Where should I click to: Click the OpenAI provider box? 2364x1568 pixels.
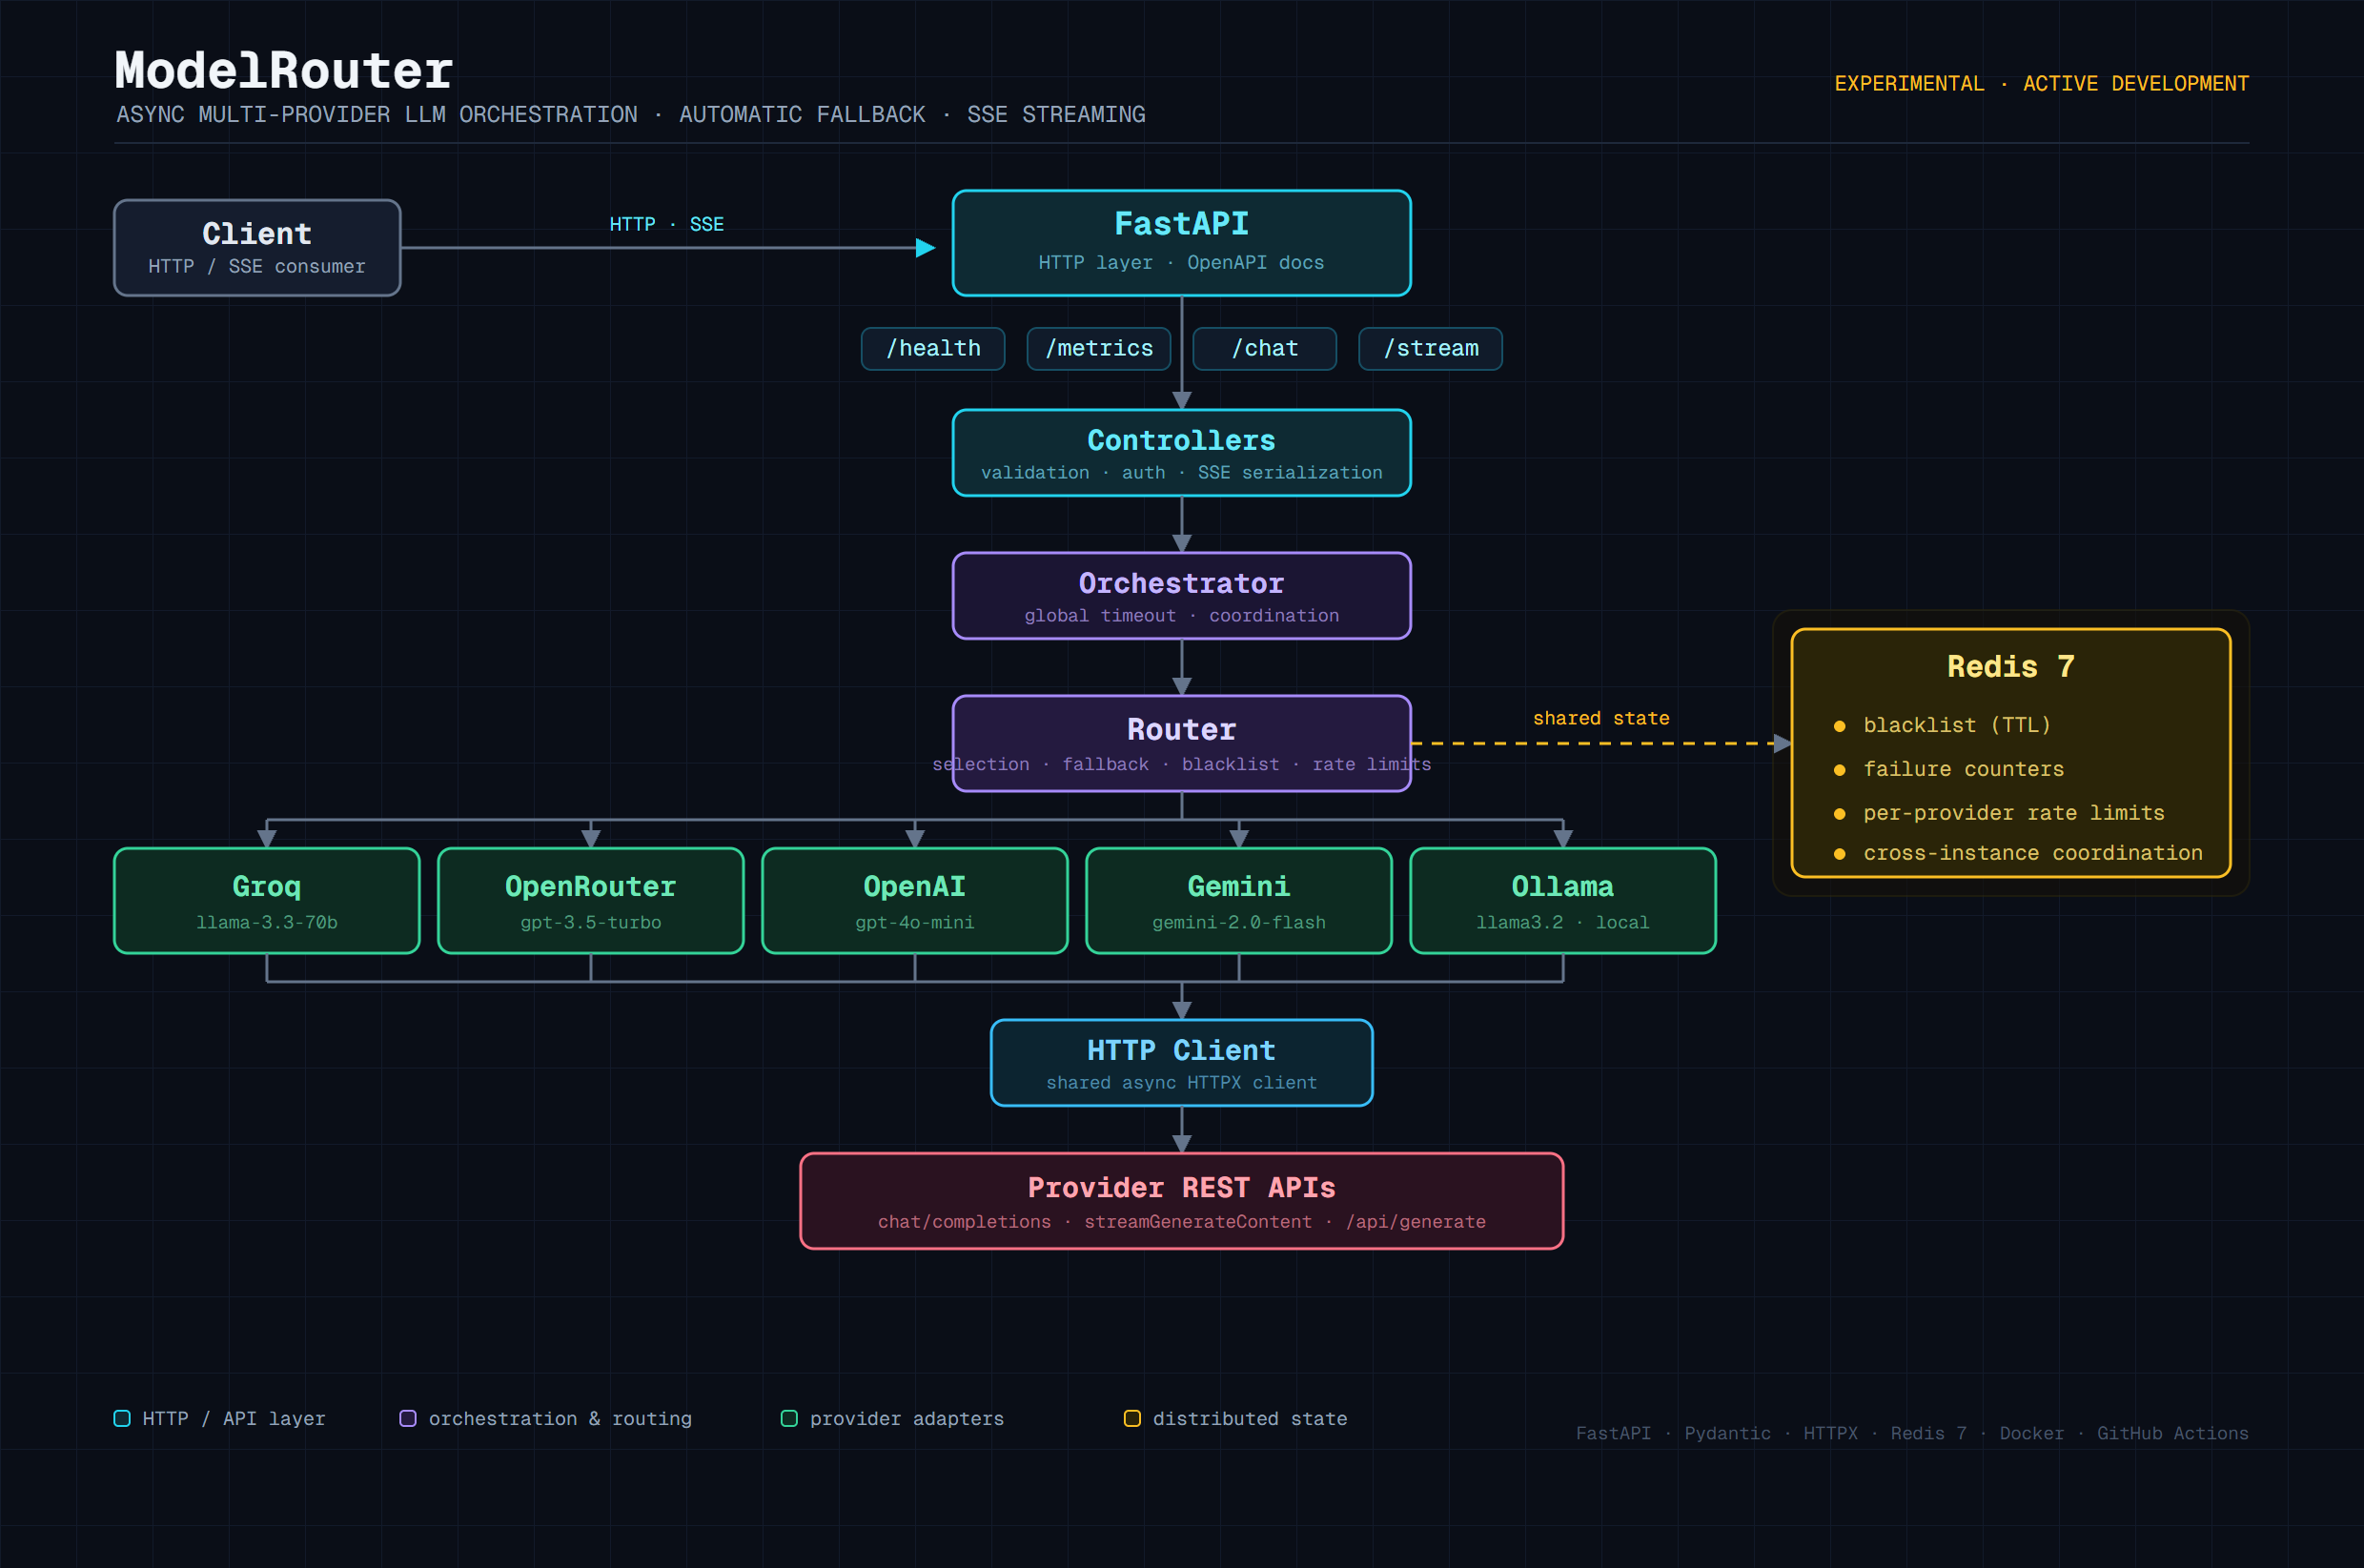coord(915,901)
